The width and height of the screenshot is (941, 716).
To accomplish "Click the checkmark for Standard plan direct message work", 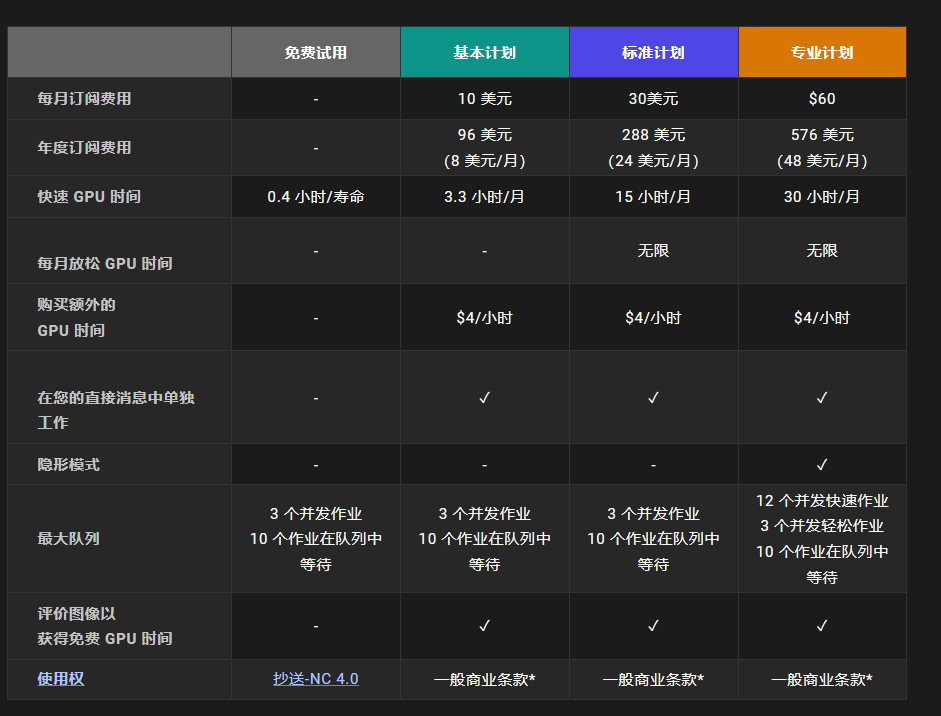I will pos(653,398).
